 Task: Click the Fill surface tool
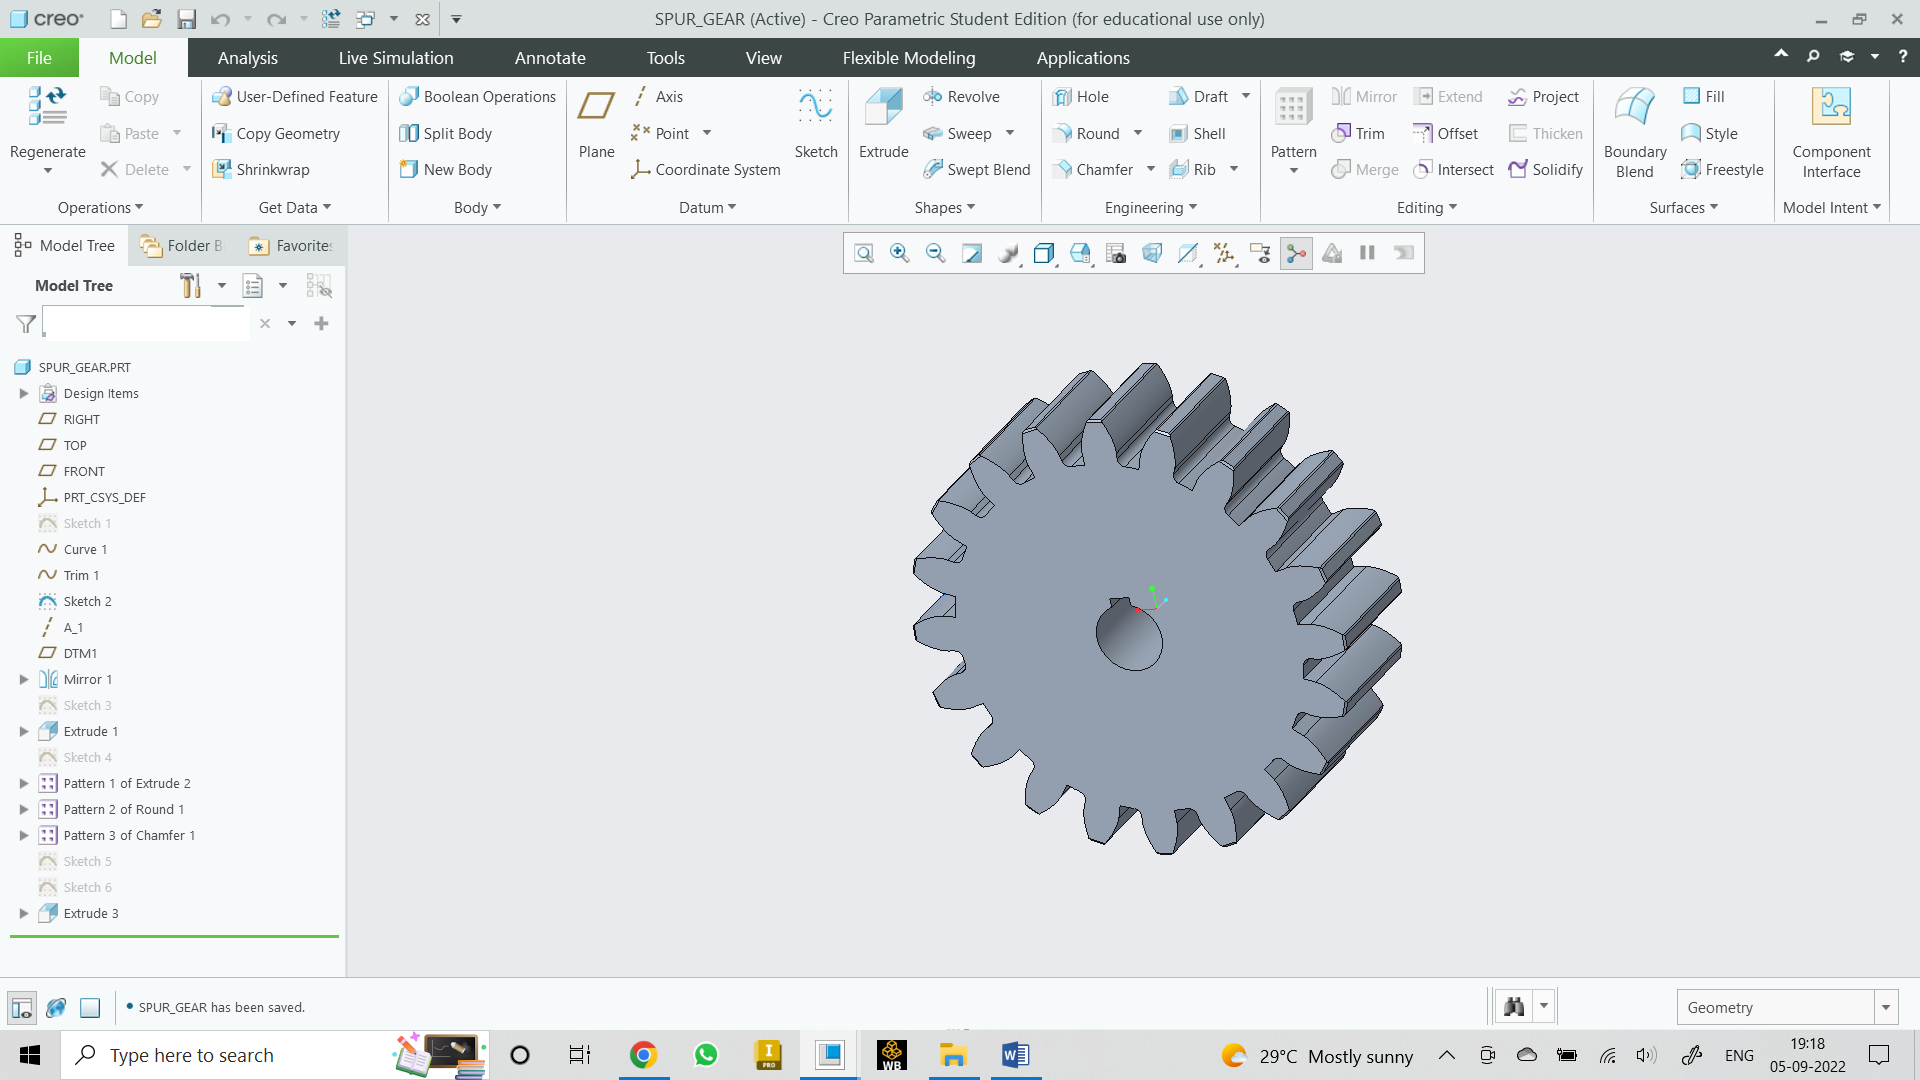pyautogui.click(x=1703, y=97)
